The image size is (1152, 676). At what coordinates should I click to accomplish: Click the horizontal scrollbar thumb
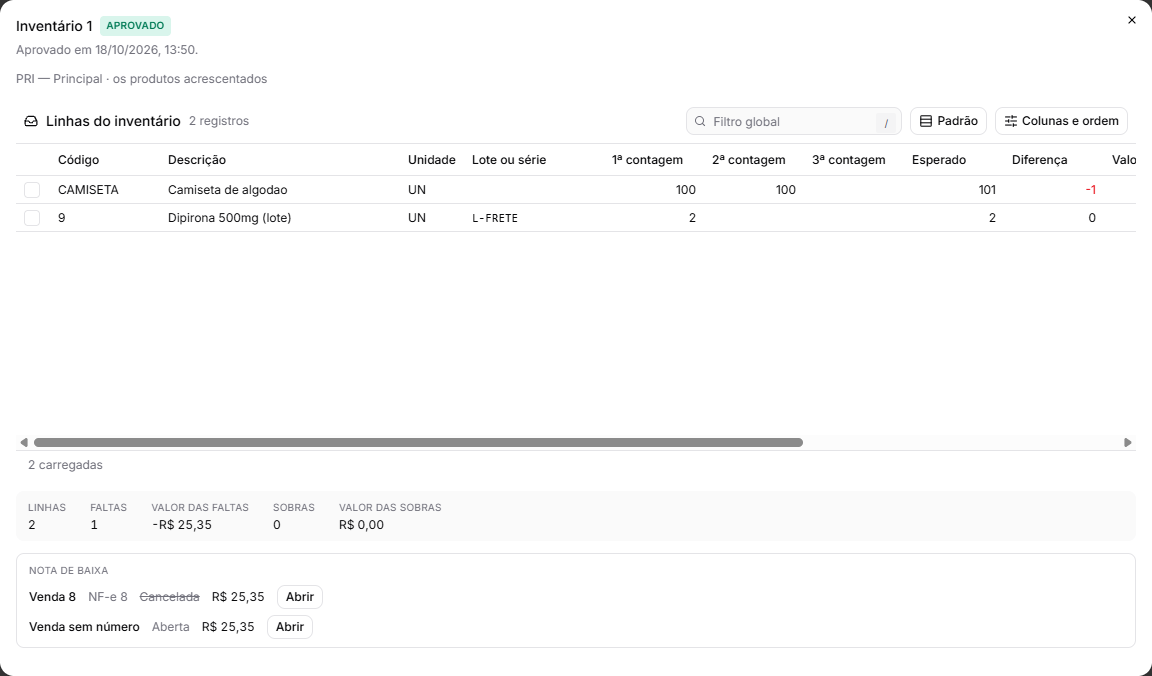pyautogui.click(x=418, y=442)
